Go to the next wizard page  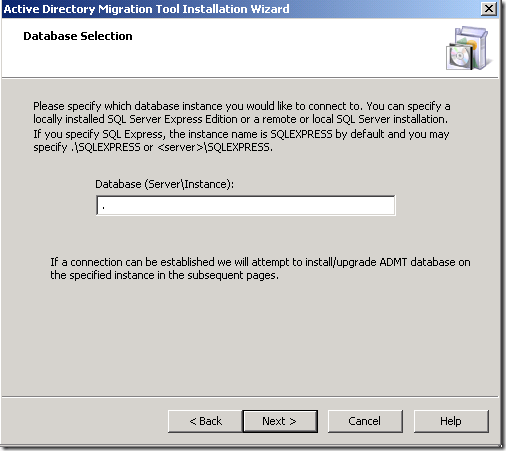[280, 421]
